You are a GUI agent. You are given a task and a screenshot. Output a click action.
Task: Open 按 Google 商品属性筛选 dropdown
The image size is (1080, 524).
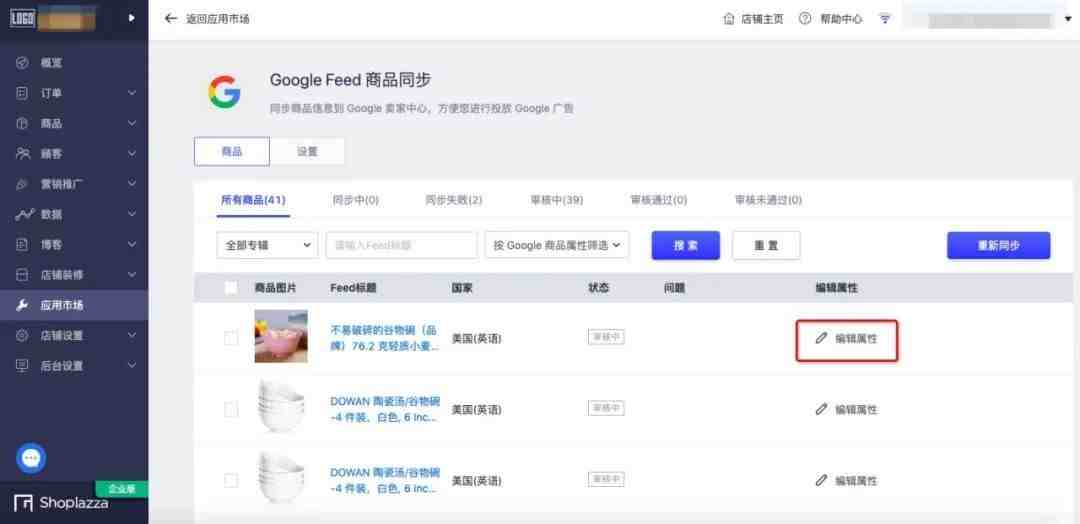(x=557, y=245)
